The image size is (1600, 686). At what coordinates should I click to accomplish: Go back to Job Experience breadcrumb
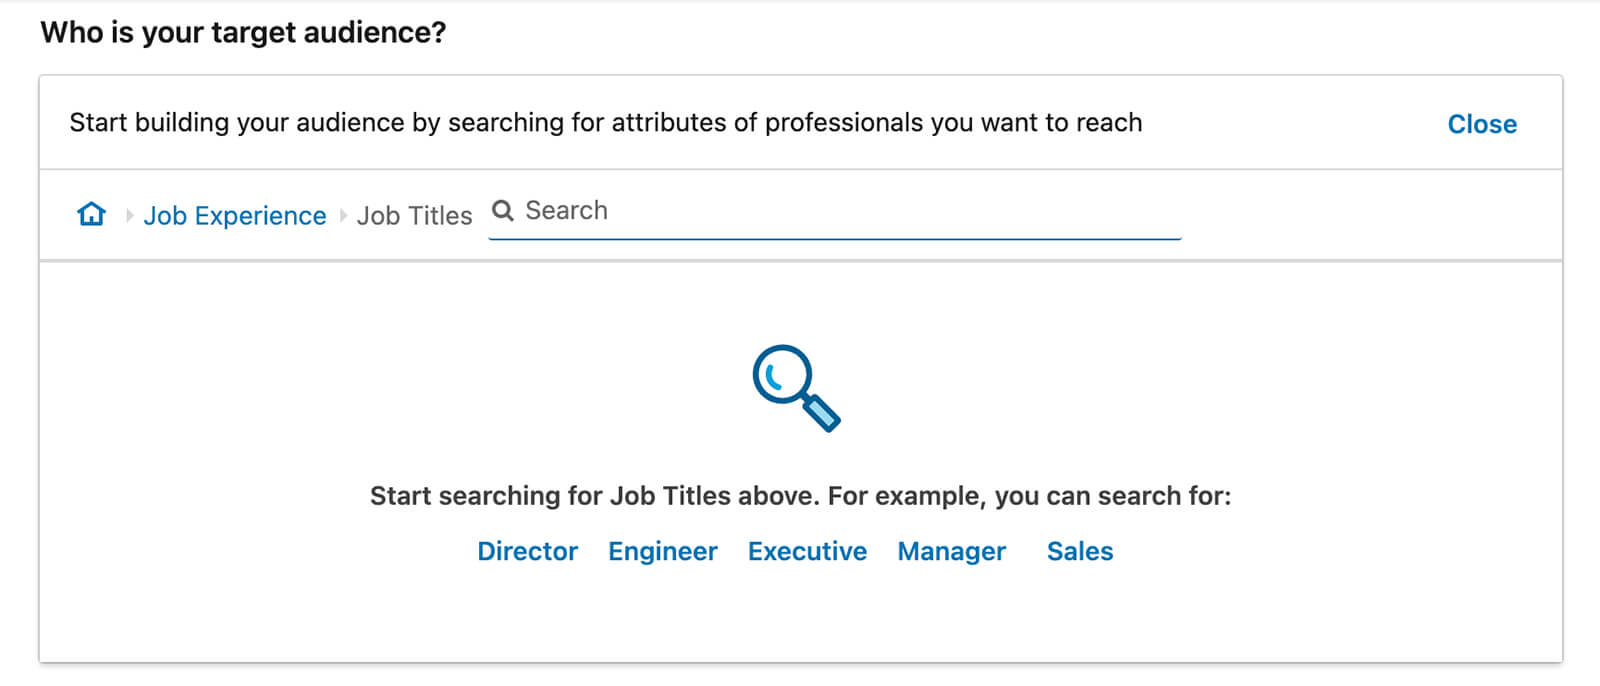click(x=235, y=215)
